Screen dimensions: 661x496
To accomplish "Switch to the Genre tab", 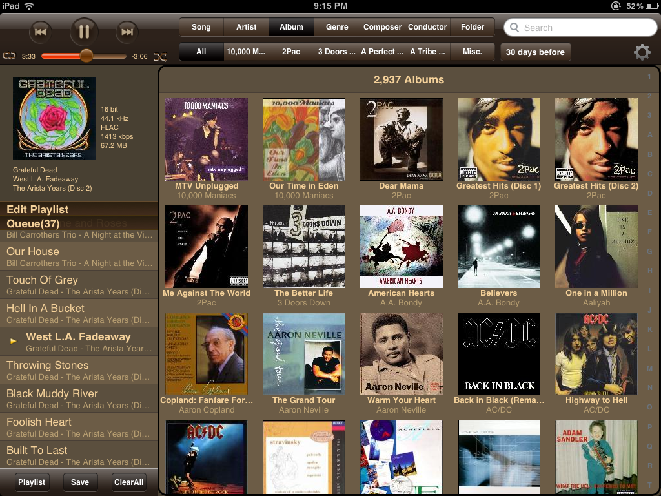I will [337, 27].
